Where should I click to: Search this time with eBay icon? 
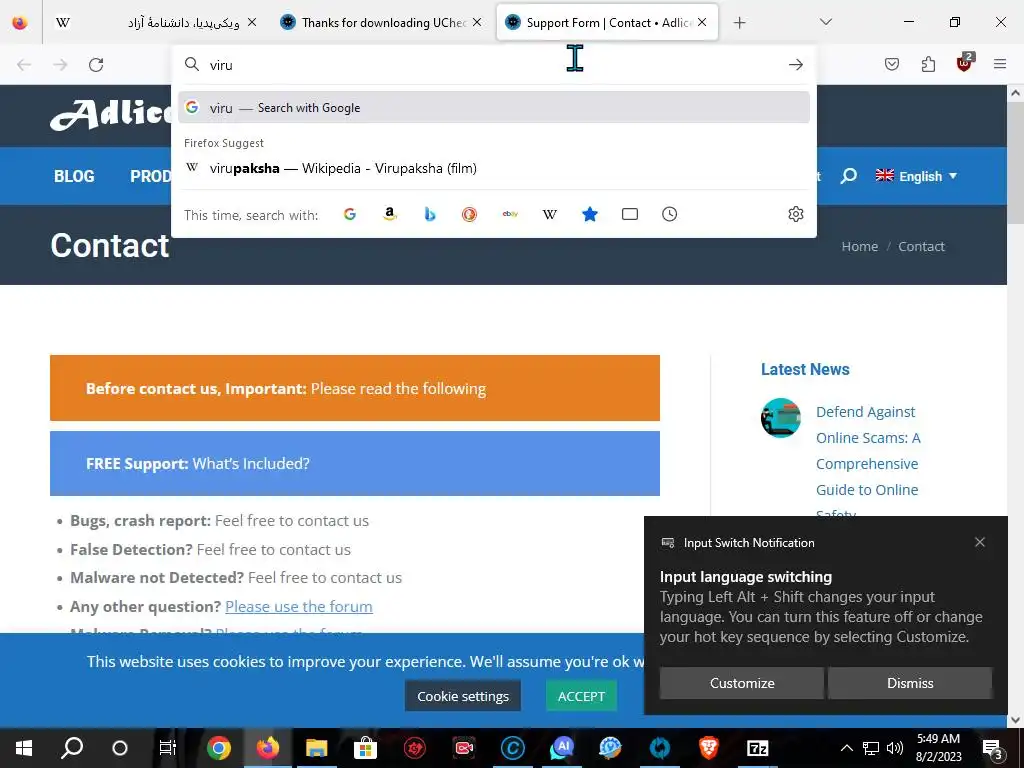(x=510, y=214)
